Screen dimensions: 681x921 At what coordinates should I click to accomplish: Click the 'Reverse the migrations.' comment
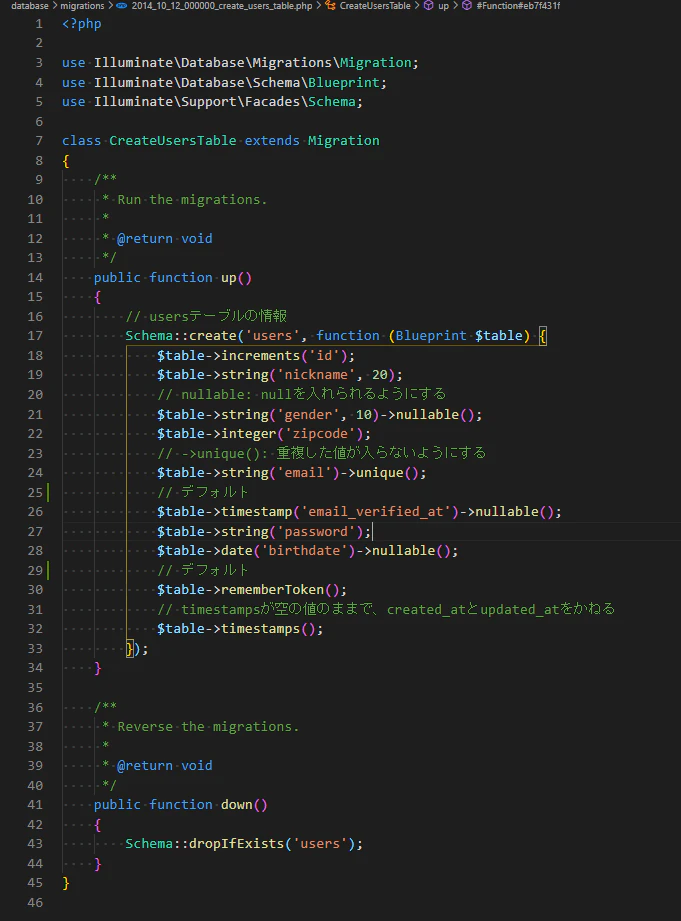tap(208, 727)
